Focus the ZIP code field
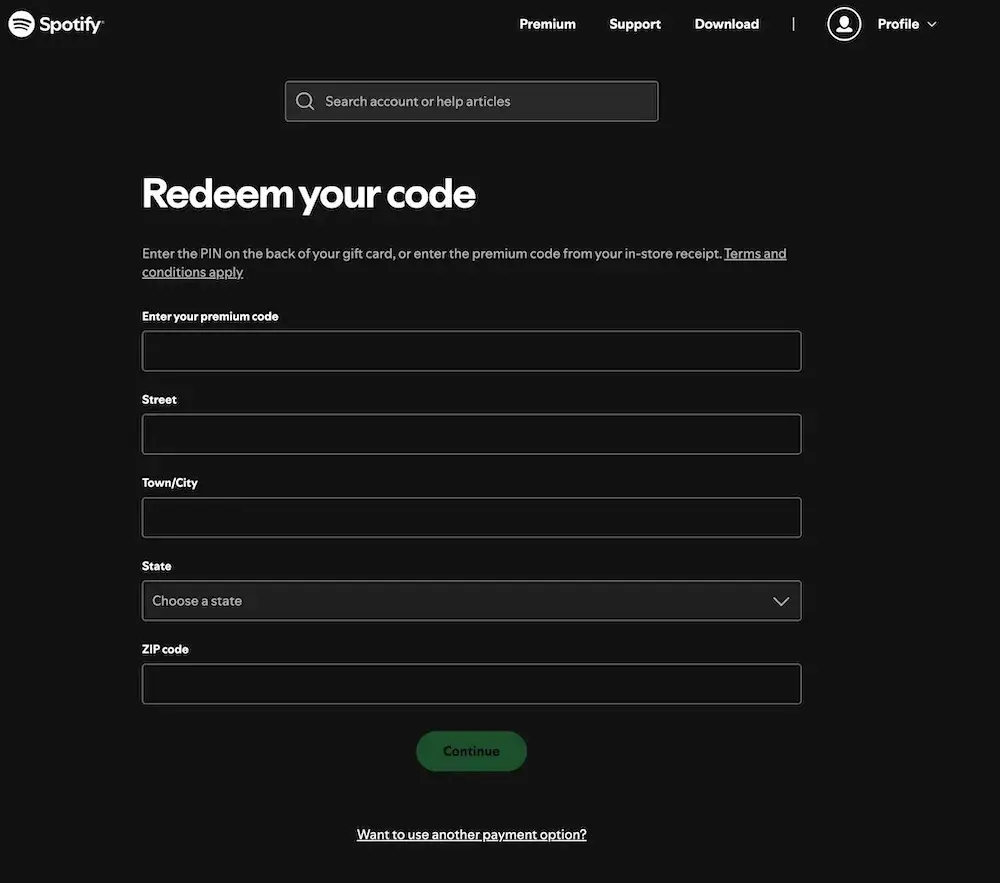Image resolution: width=1000 pixels, height=883 pixels. (x=472, y=684)
